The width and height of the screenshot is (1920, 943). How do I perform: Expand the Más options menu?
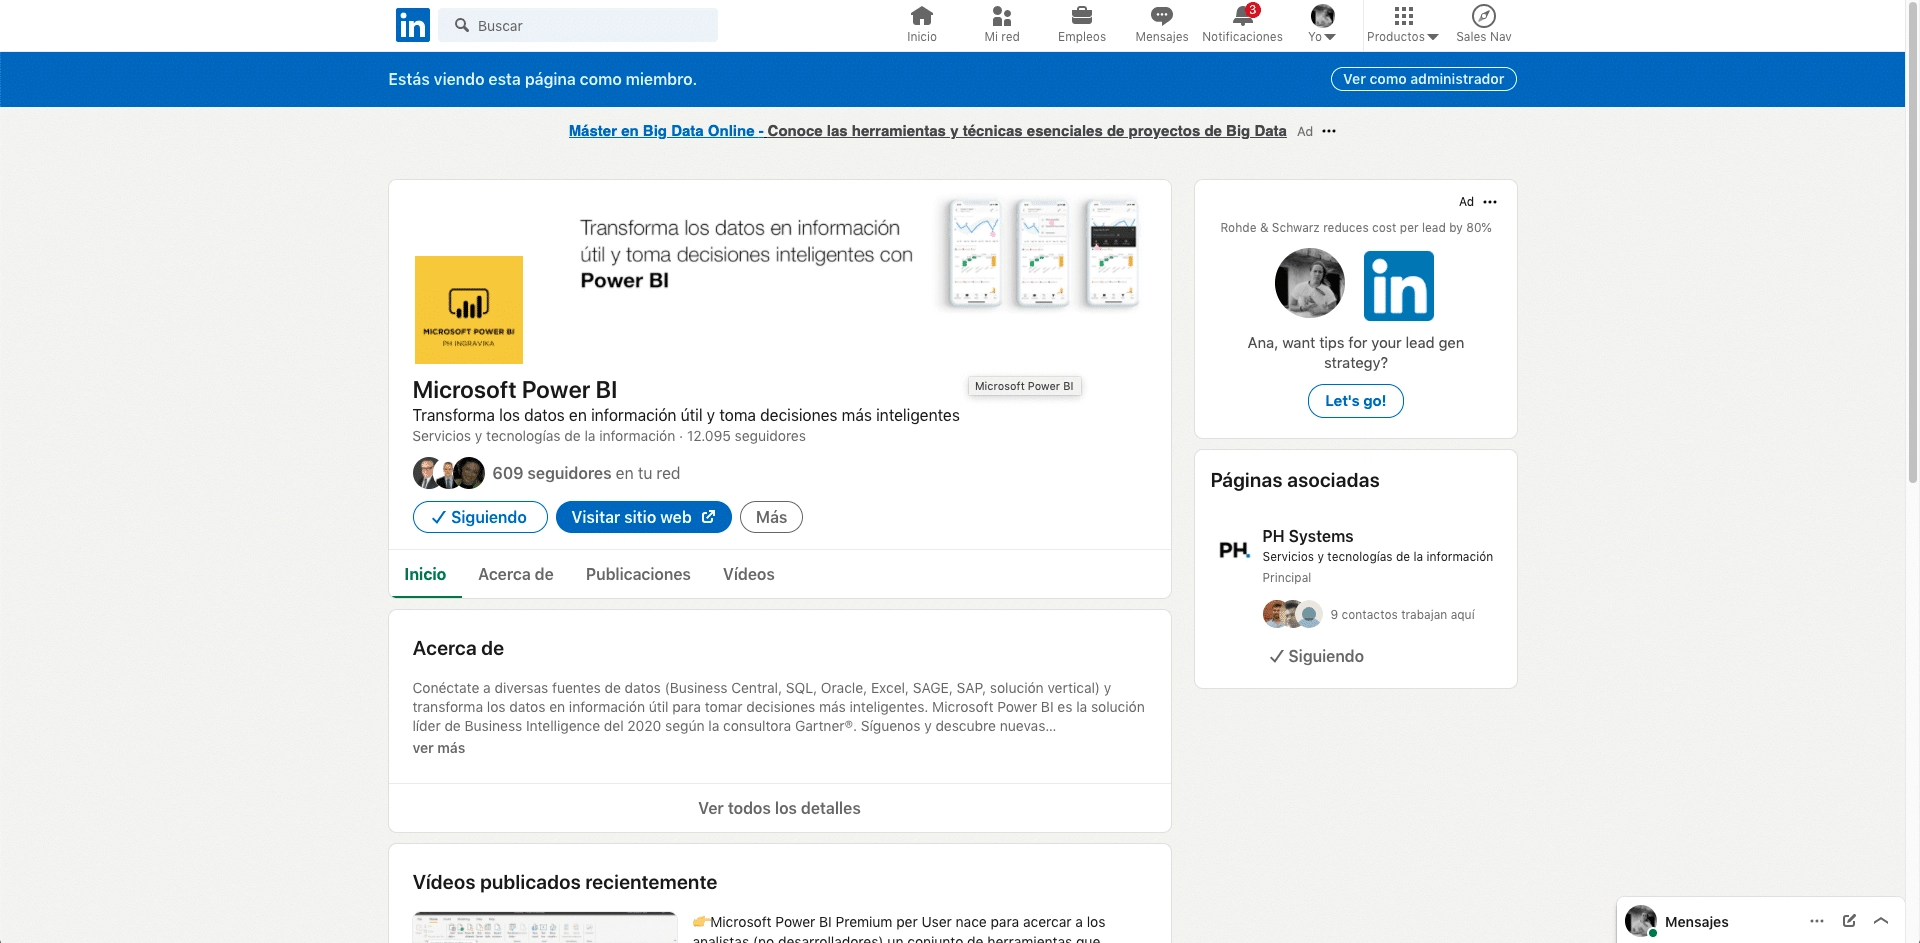771,517
